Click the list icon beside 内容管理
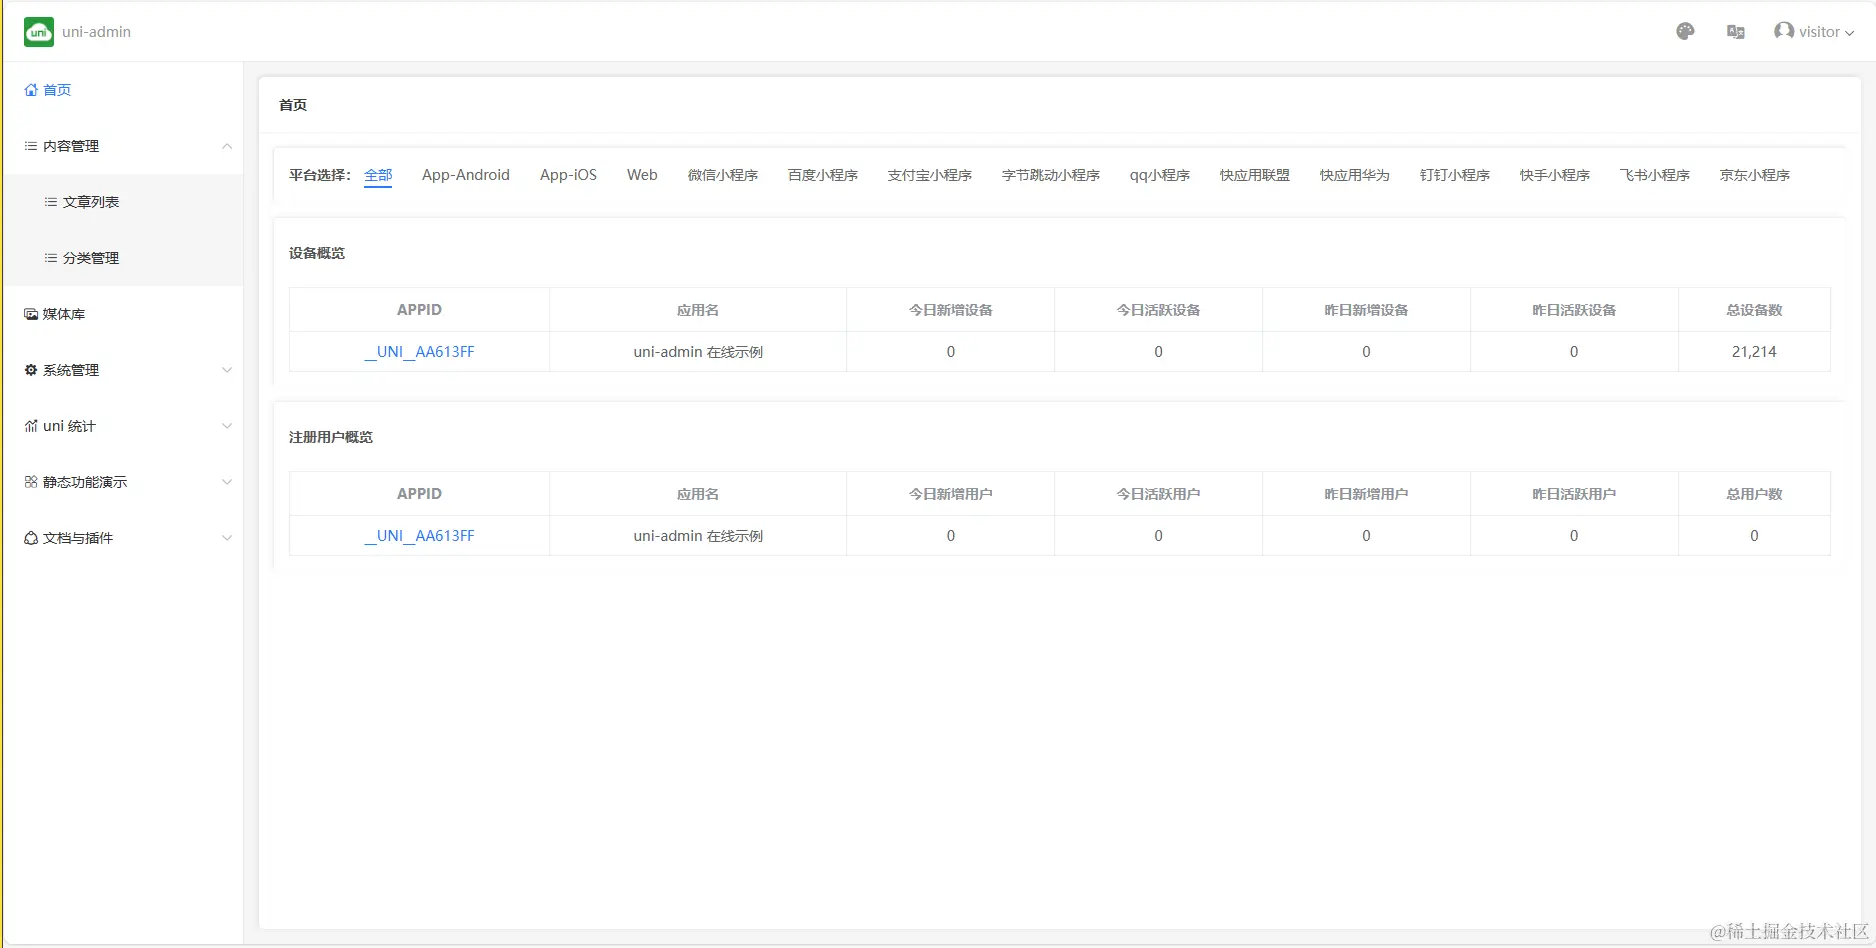The height and width of the screenshot is (948, 1876). tap(31, 146)
